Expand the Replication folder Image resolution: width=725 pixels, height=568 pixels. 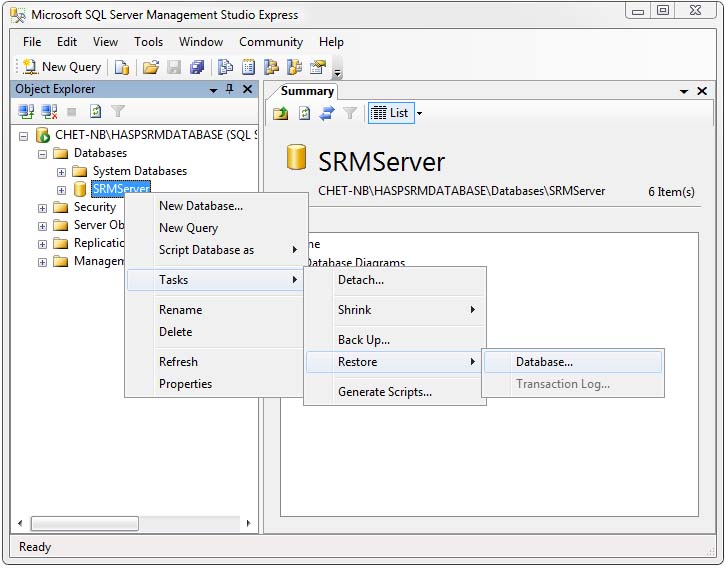43,244
